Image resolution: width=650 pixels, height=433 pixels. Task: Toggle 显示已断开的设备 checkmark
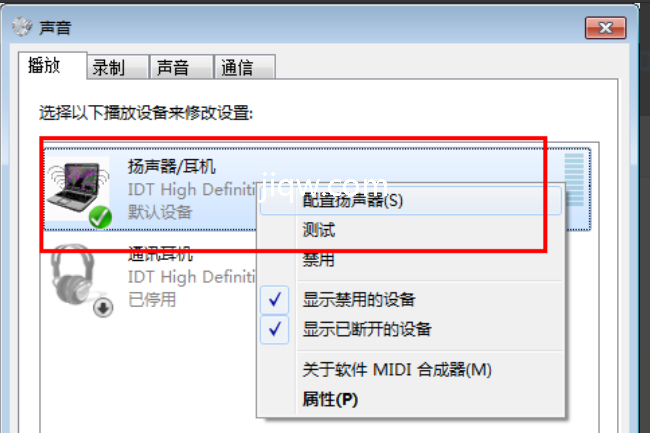[274, 329]
